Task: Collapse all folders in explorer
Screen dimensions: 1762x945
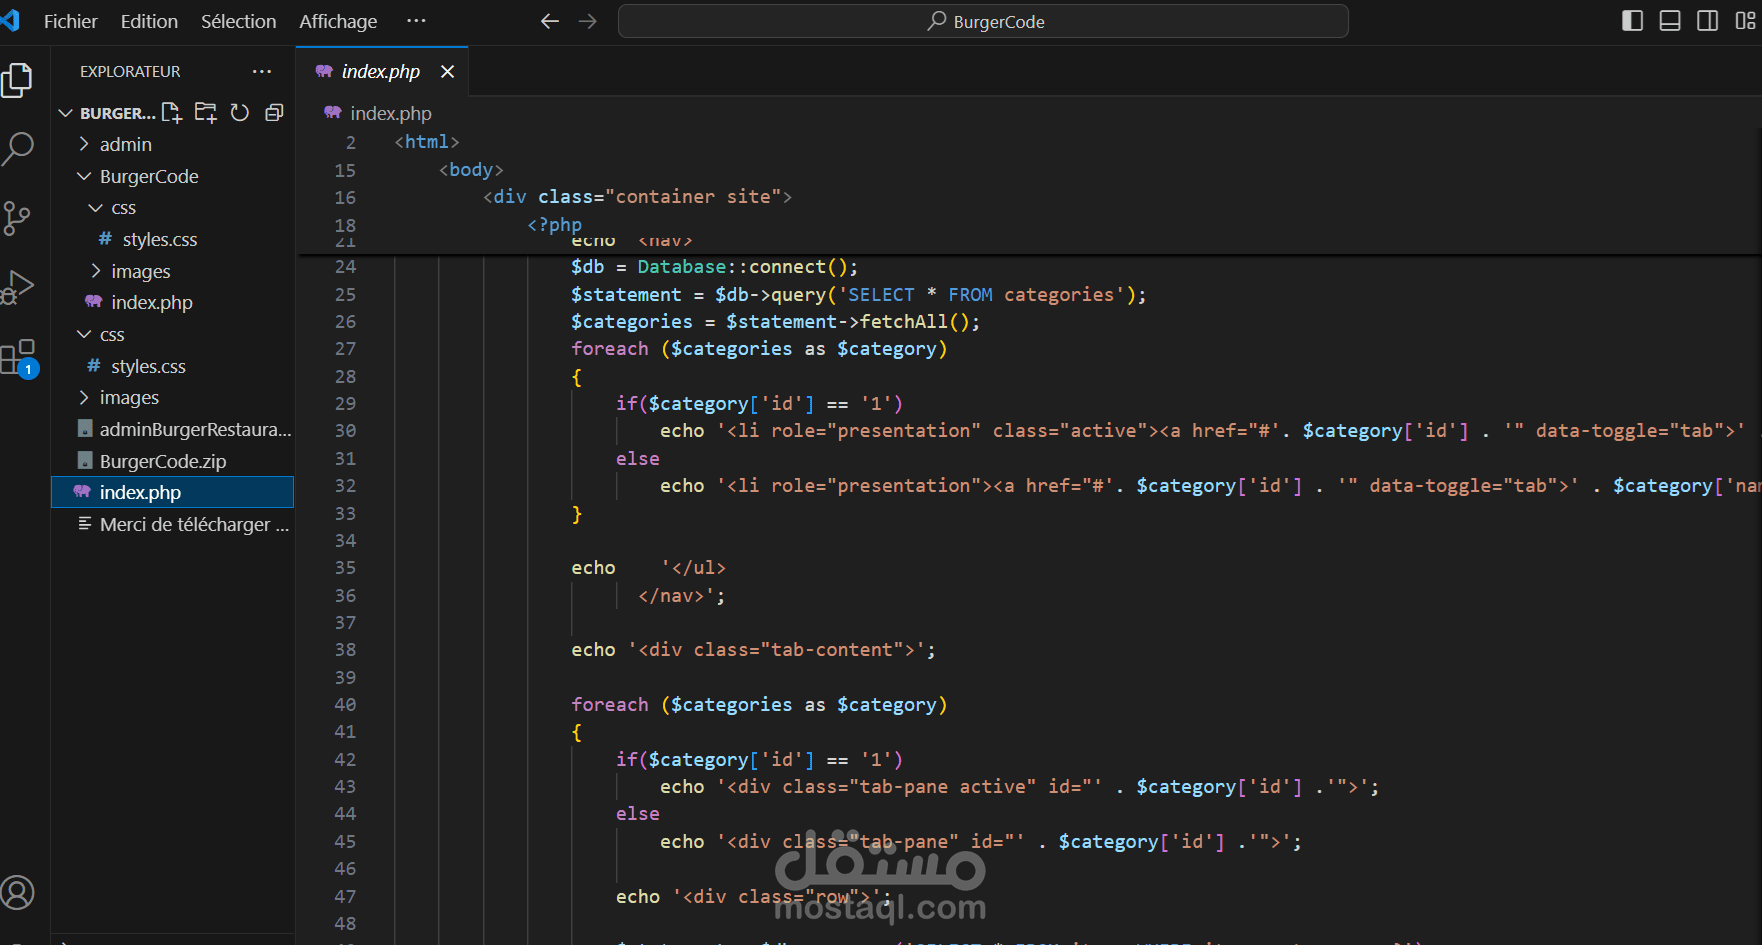Action: coord(274,113)
